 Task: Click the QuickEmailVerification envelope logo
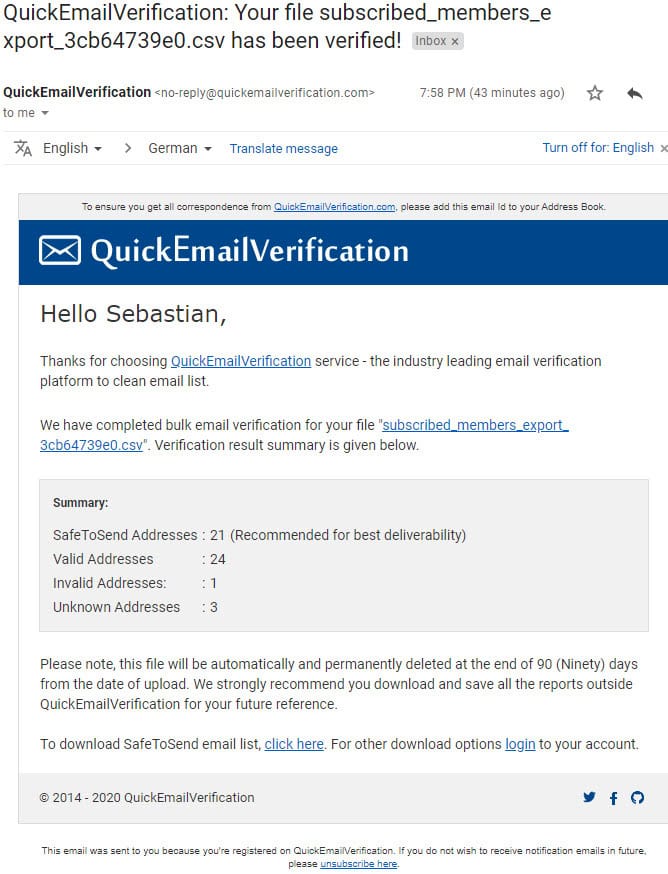tap(59, 250)
